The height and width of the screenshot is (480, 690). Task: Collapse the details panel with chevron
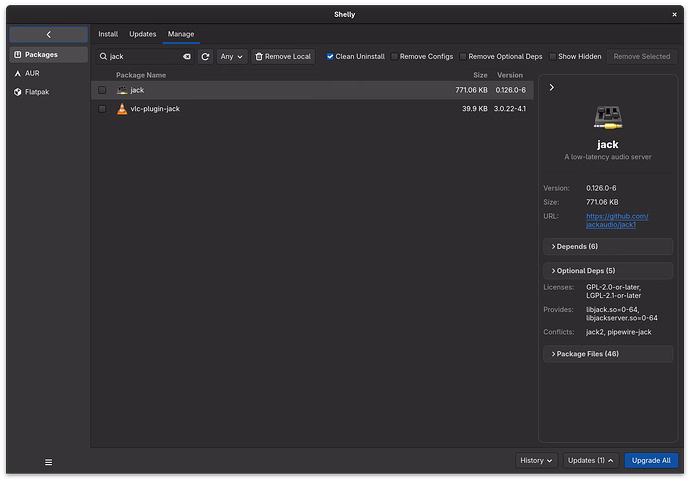(x=551, y=88)
